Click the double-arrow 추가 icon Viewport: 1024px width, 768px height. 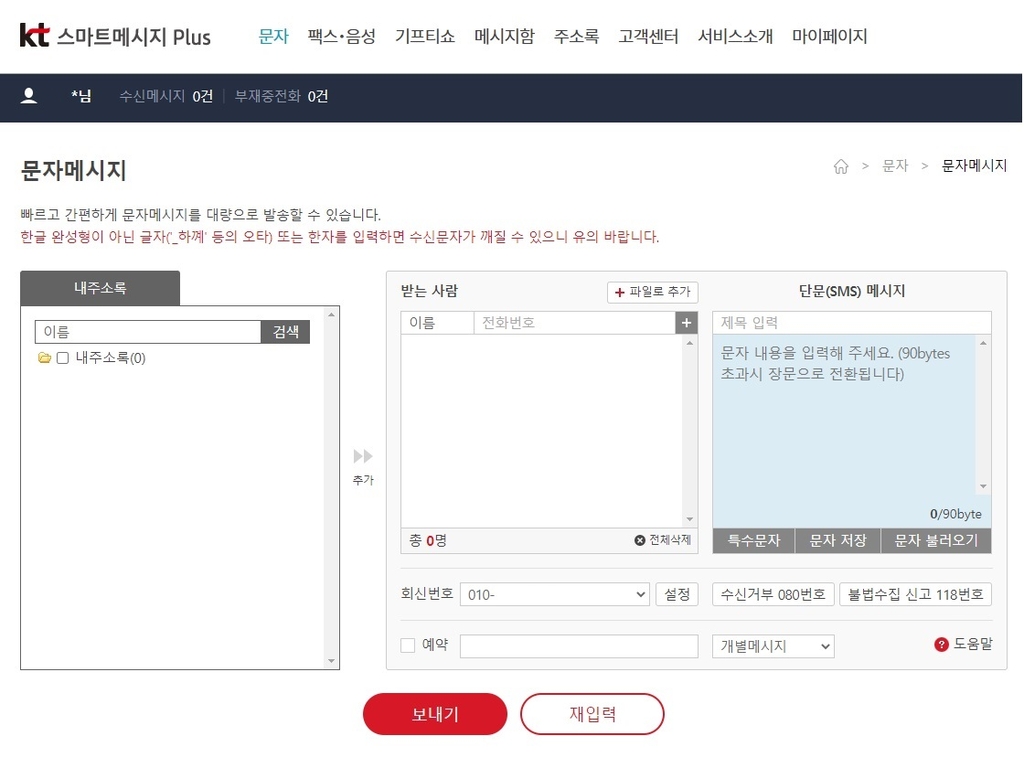coord(363,456)
